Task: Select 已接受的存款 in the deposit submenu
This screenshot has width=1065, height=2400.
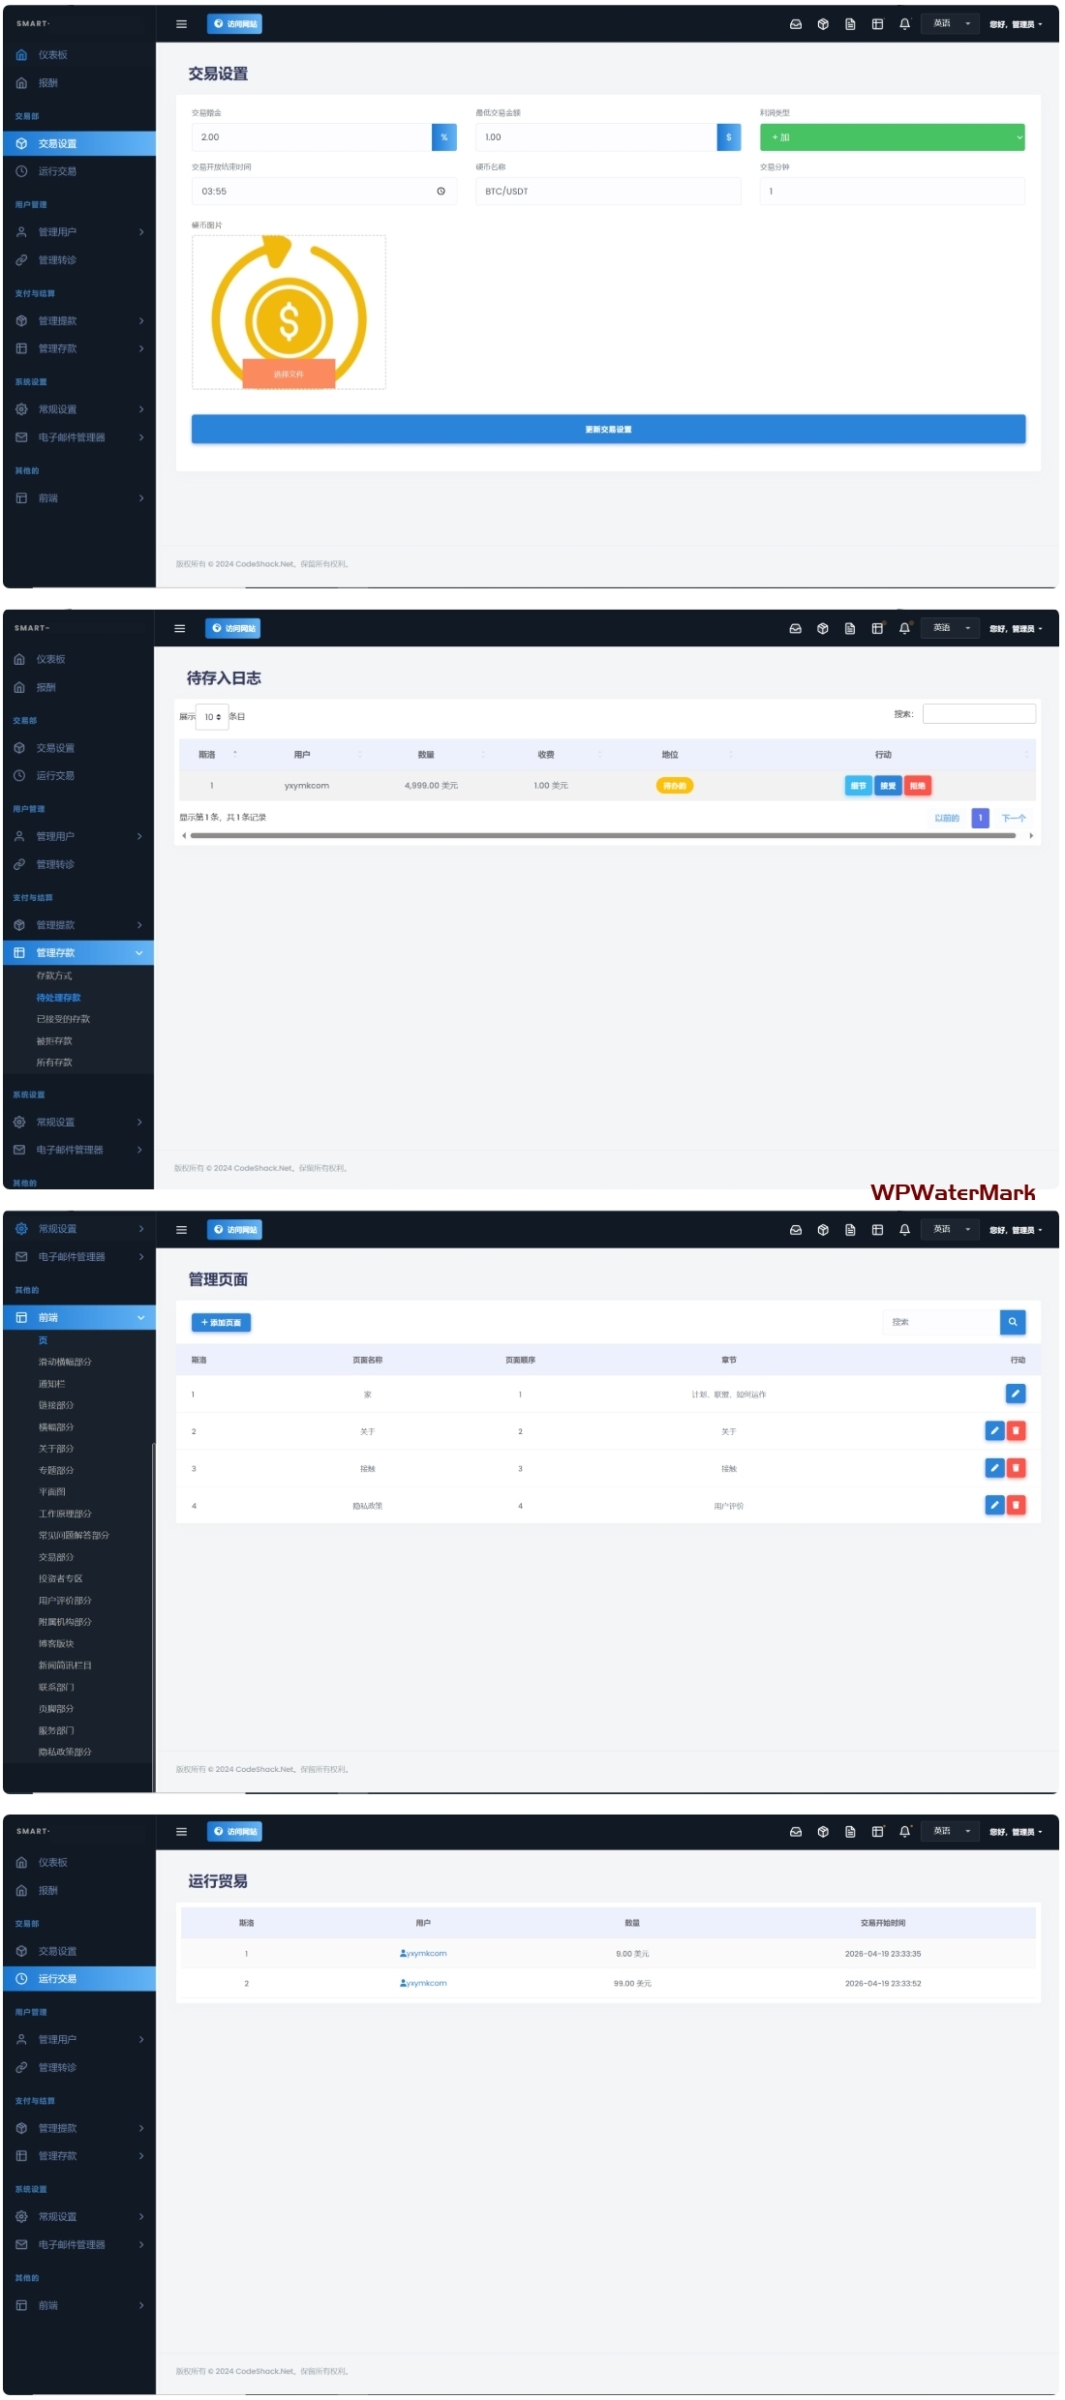Action: [63, 1019]
